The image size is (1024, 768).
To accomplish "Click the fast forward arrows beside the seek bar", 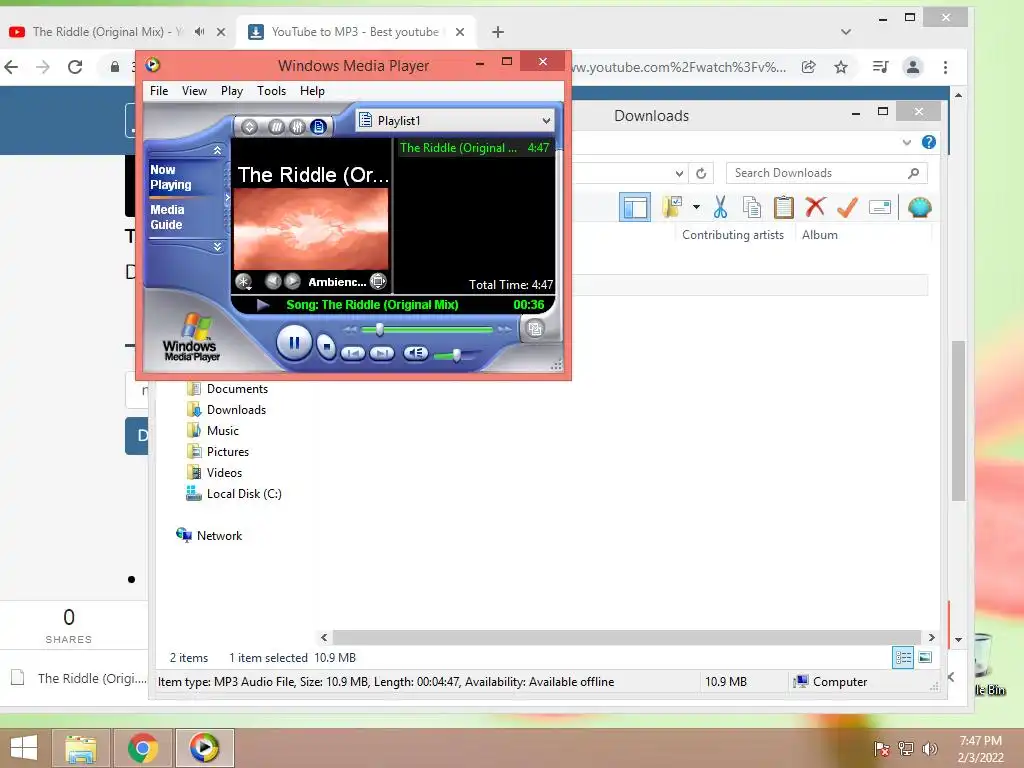I will pyautogui.click(x=504, y=330).
